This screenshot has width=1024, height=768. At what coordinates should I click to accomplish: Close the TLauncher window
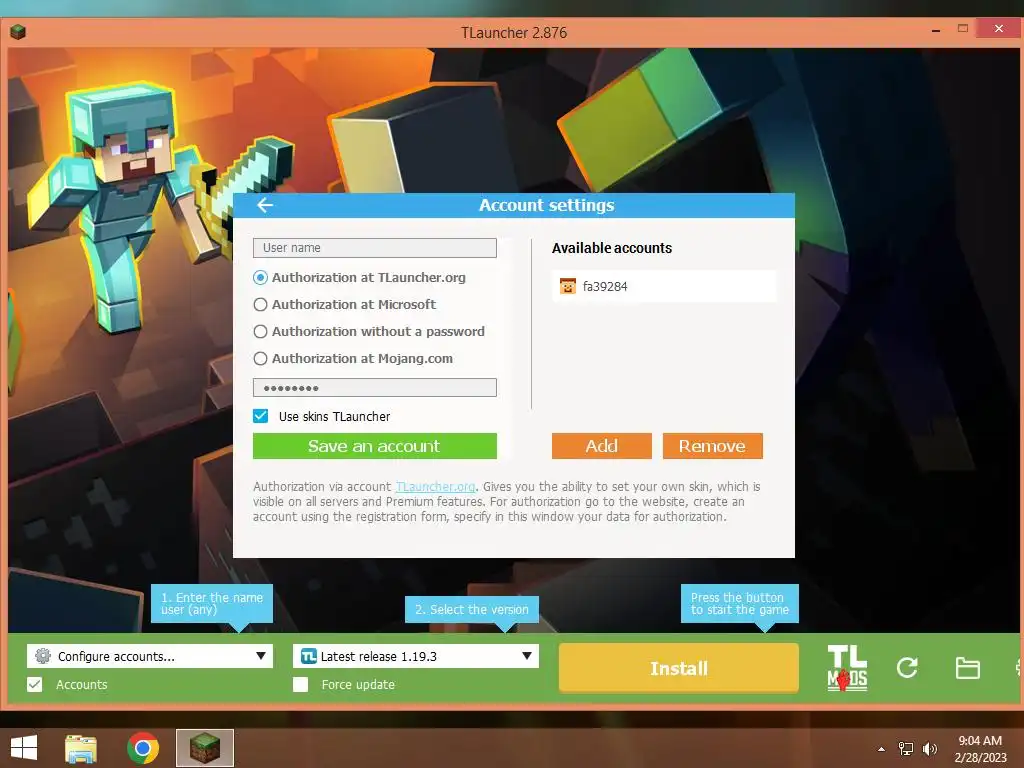[x=999, y=29]
